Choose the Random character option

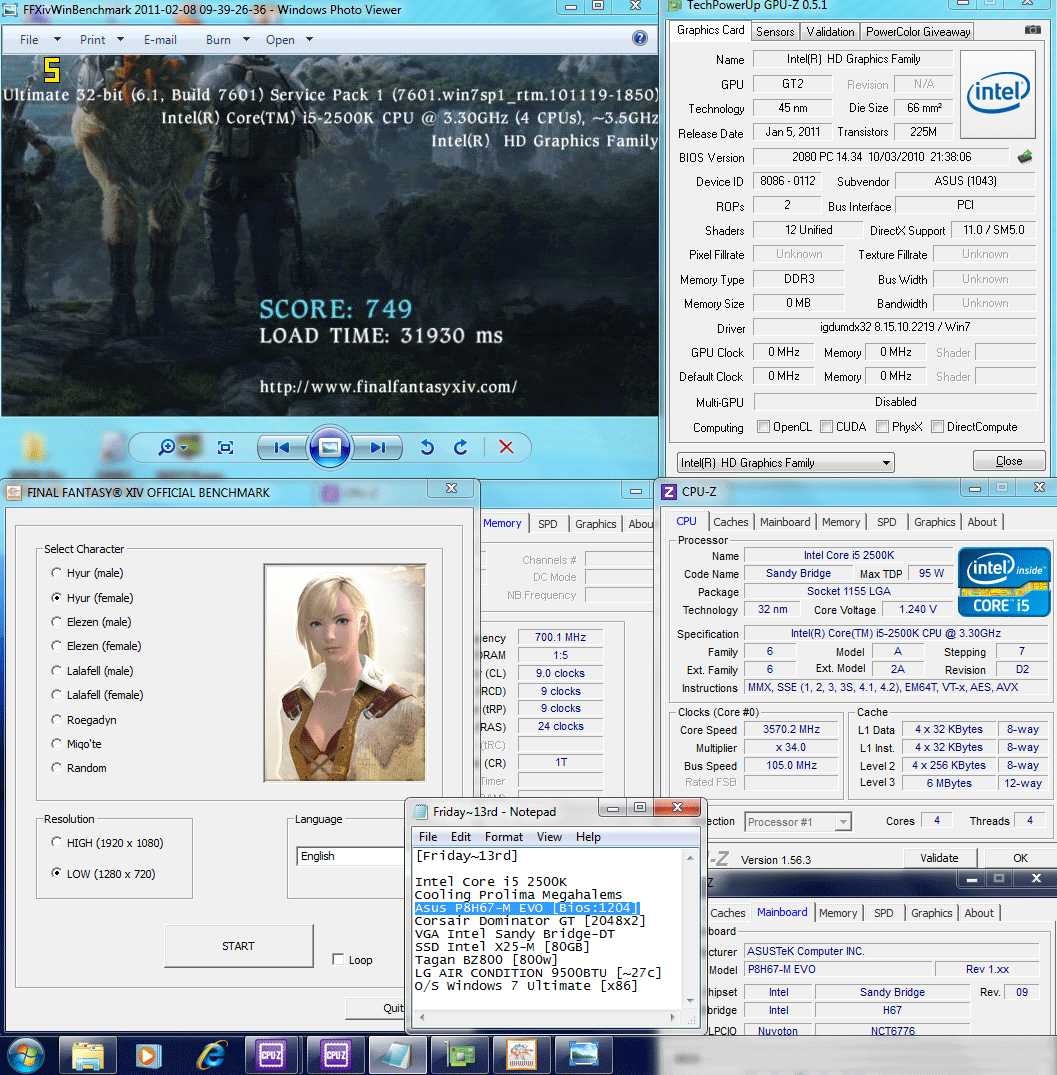point(56,768)
